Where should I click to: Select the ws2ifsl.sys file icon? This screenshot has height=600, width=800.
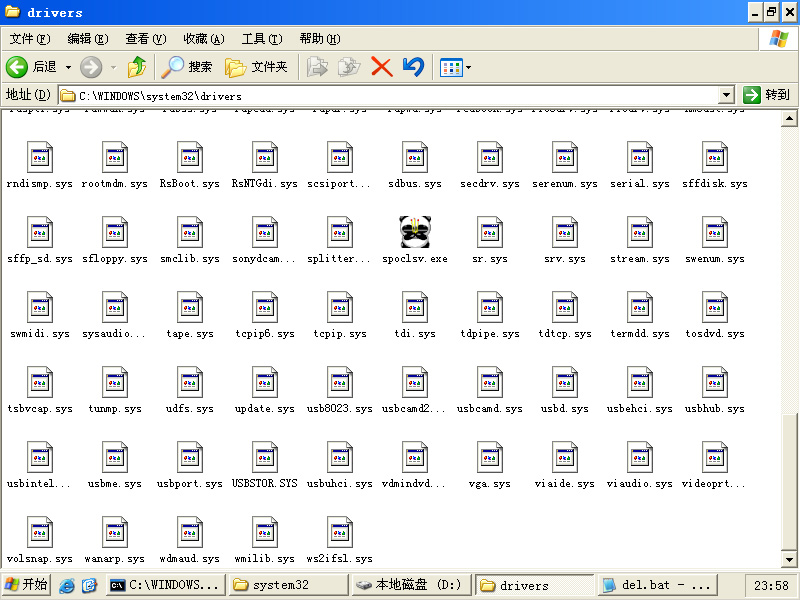click(x=340, y=532)
